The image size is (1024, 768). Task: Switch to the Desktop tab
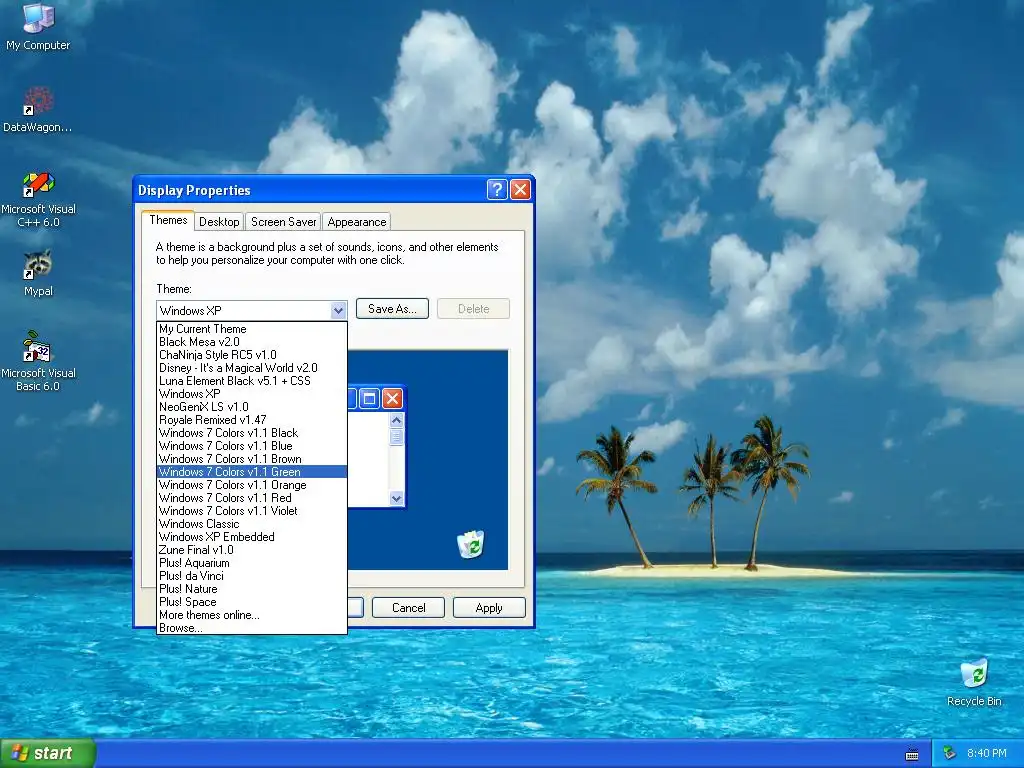219,222
